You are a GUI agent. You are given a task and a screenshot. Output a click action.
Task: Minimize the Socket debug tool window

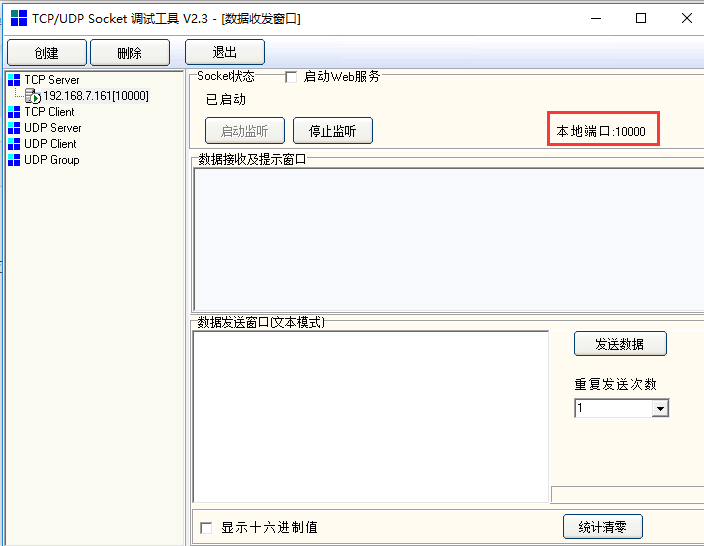(x=596, y=18)
